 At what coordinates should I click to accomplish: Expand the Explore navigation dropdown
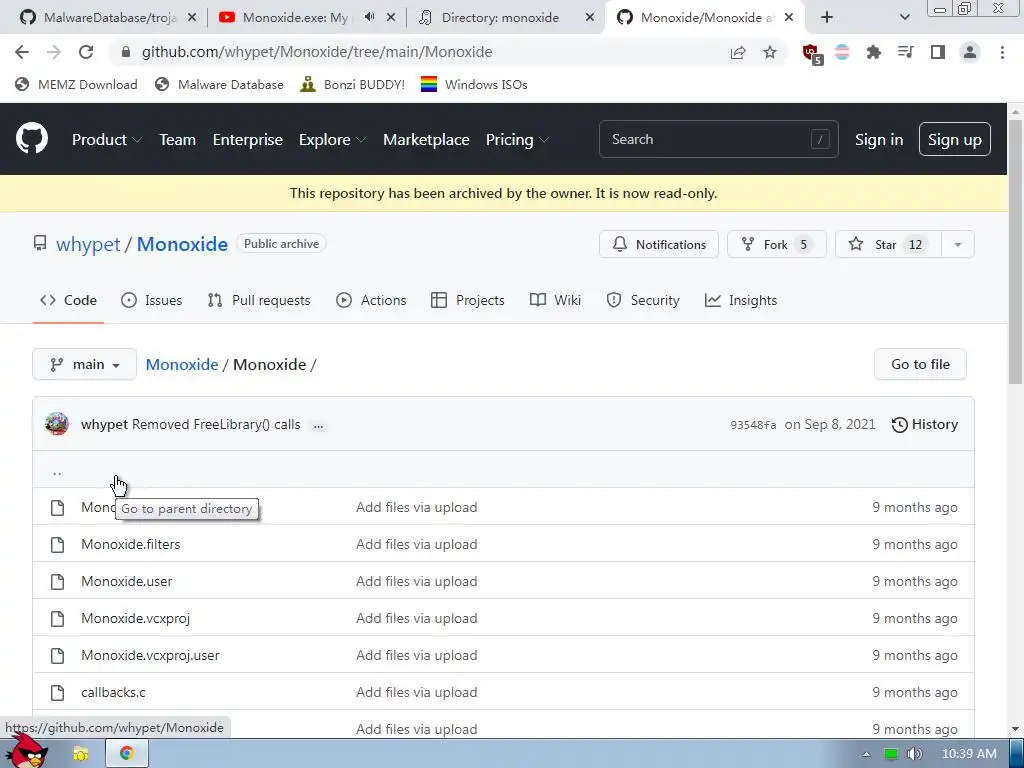point(332,140)
